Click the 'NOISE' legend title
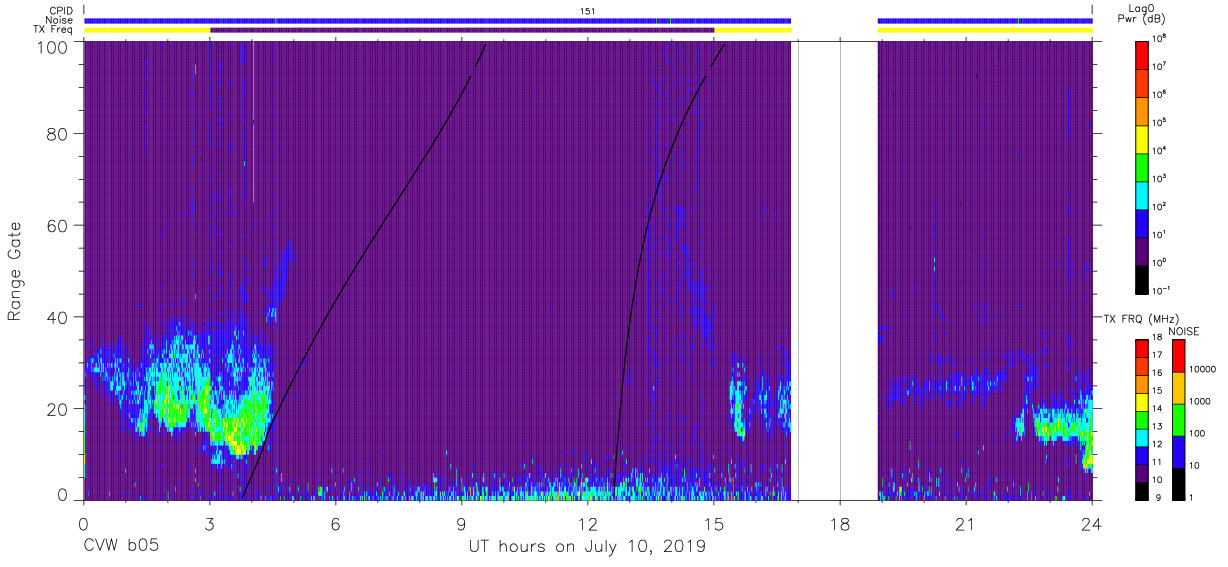 point(1185,331)
